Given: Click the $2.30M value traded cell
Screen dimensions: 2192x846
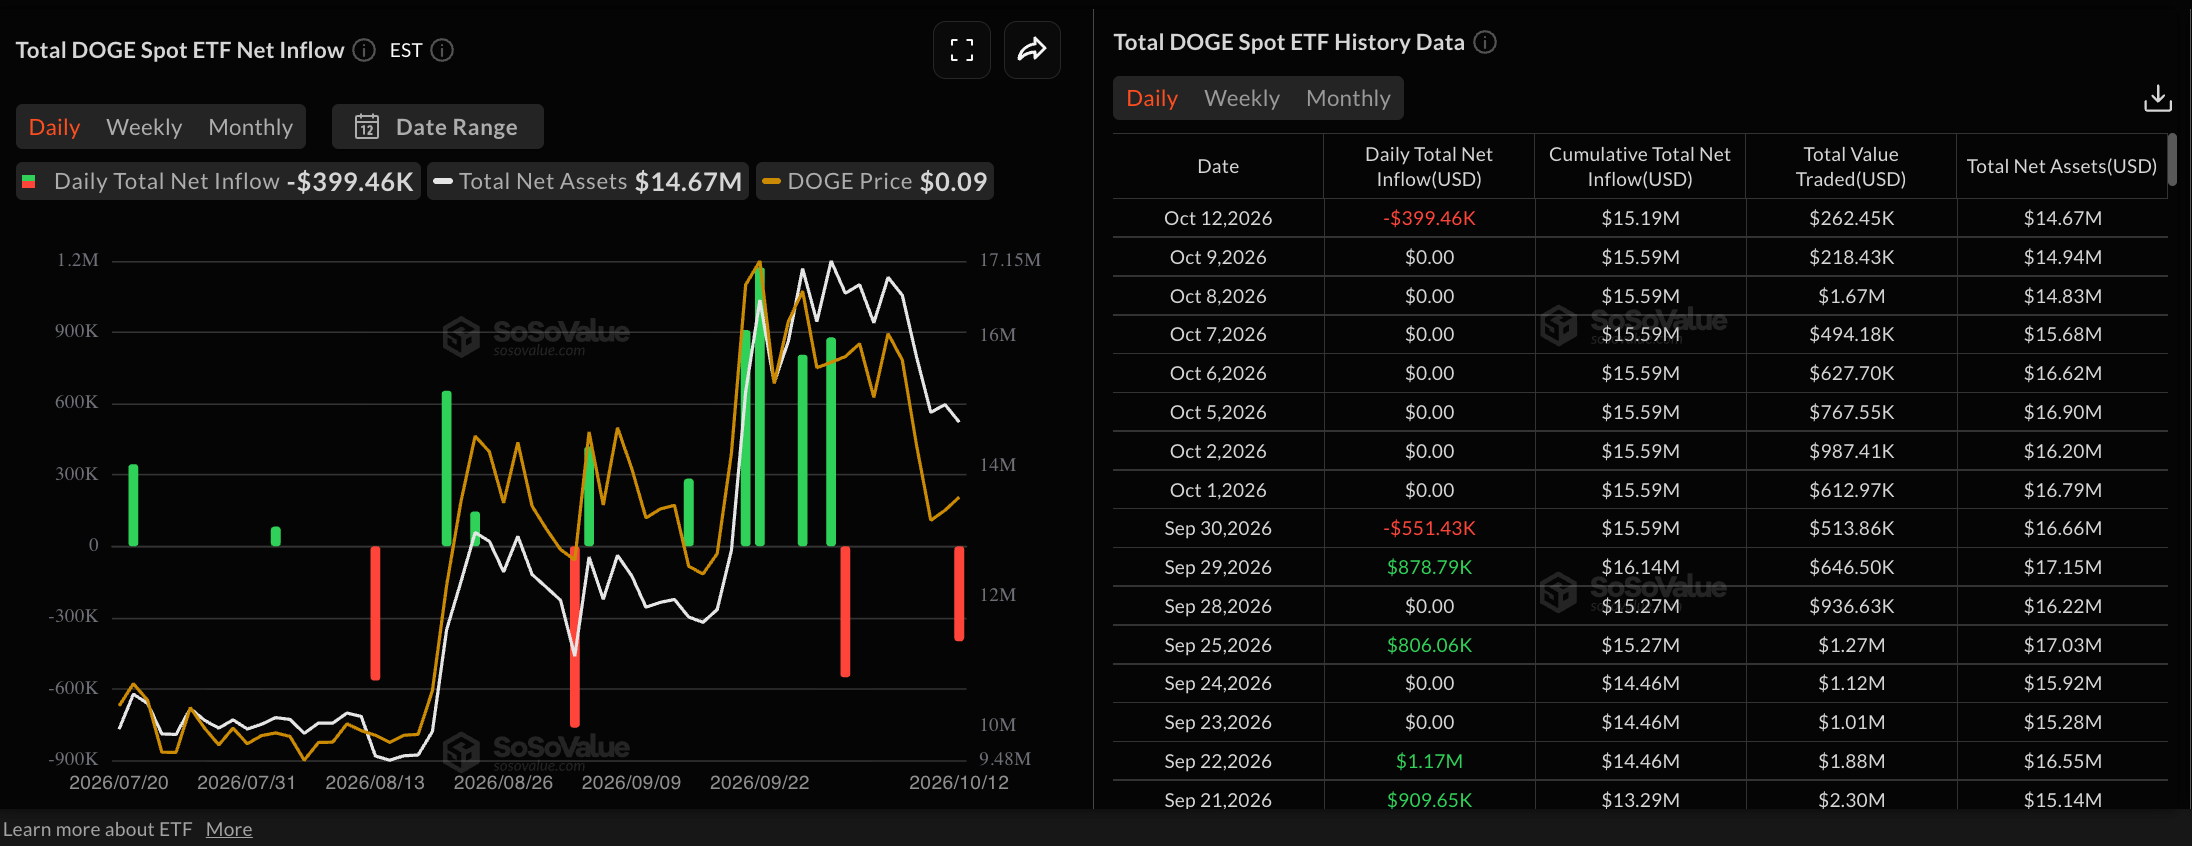Looking at the screenshot, I should (1851, 800).
